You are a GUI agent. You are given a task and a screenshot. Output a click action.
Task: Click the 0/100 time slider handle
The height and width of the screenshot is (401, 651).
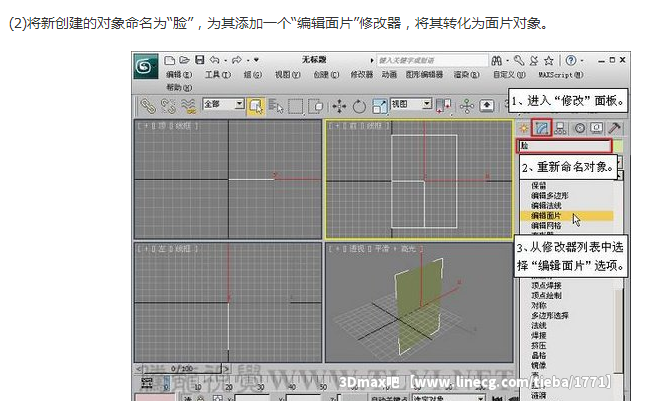[182, 368]
